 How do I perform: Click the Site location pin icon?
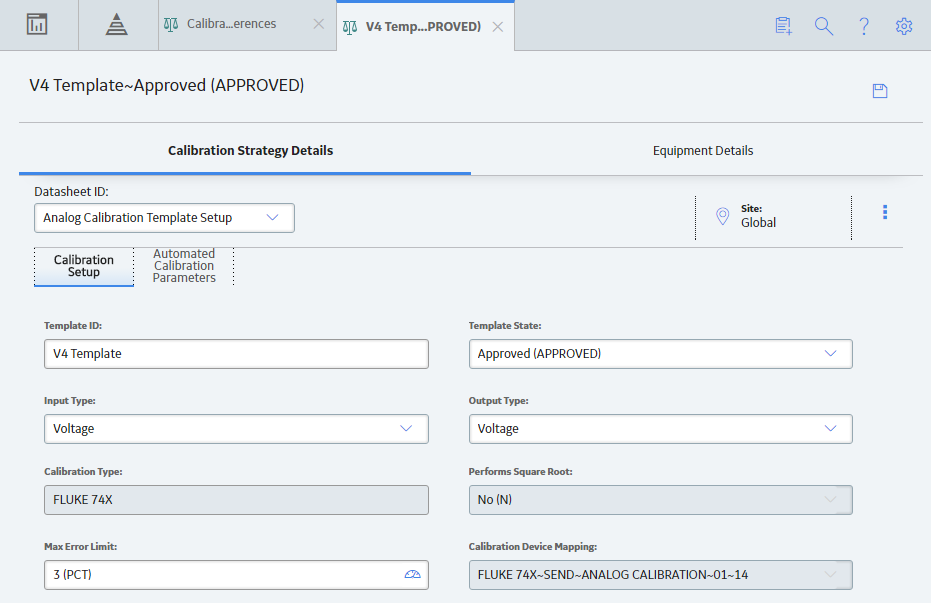(x=723, y=216)
